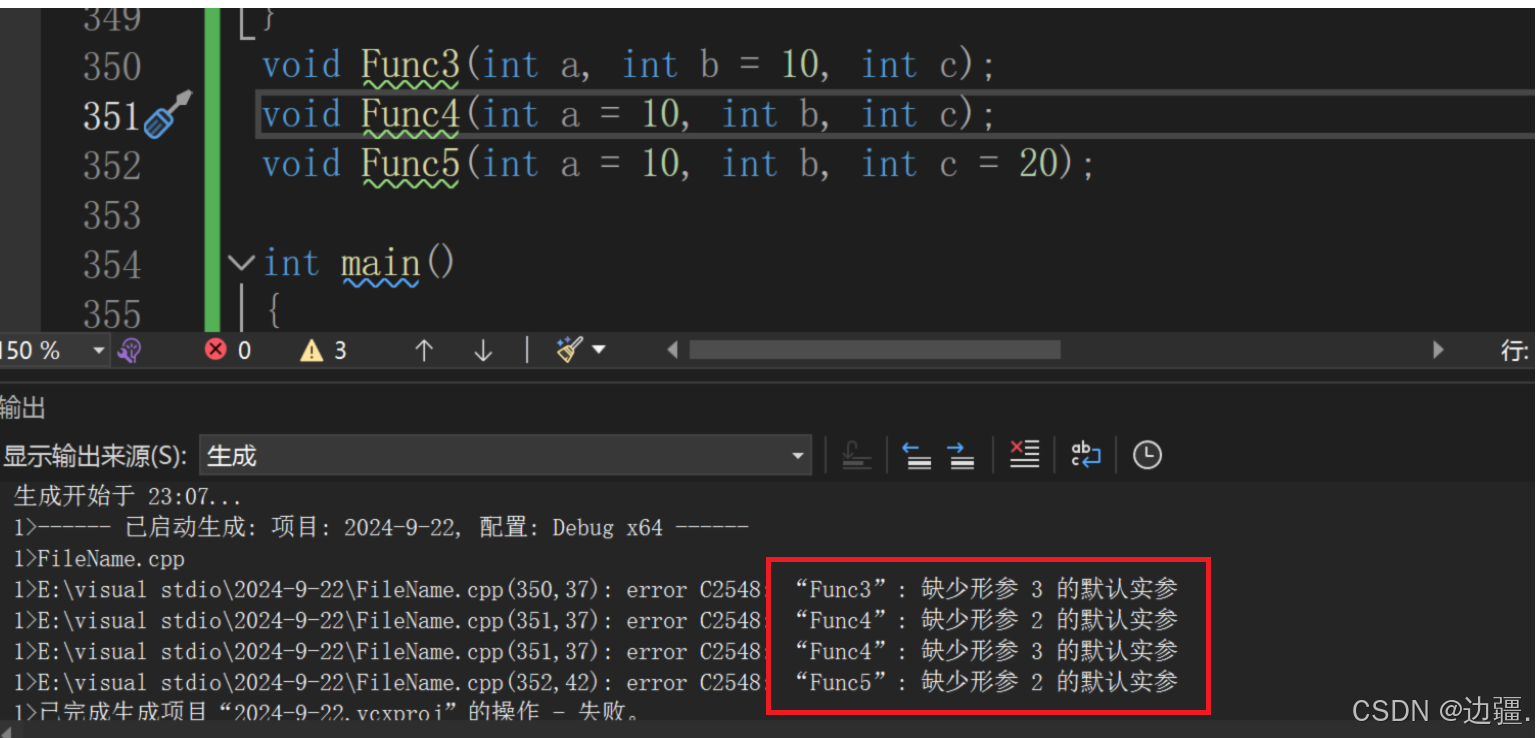
Task: Click line number 350 in the gutter
Action: point(112,67)
